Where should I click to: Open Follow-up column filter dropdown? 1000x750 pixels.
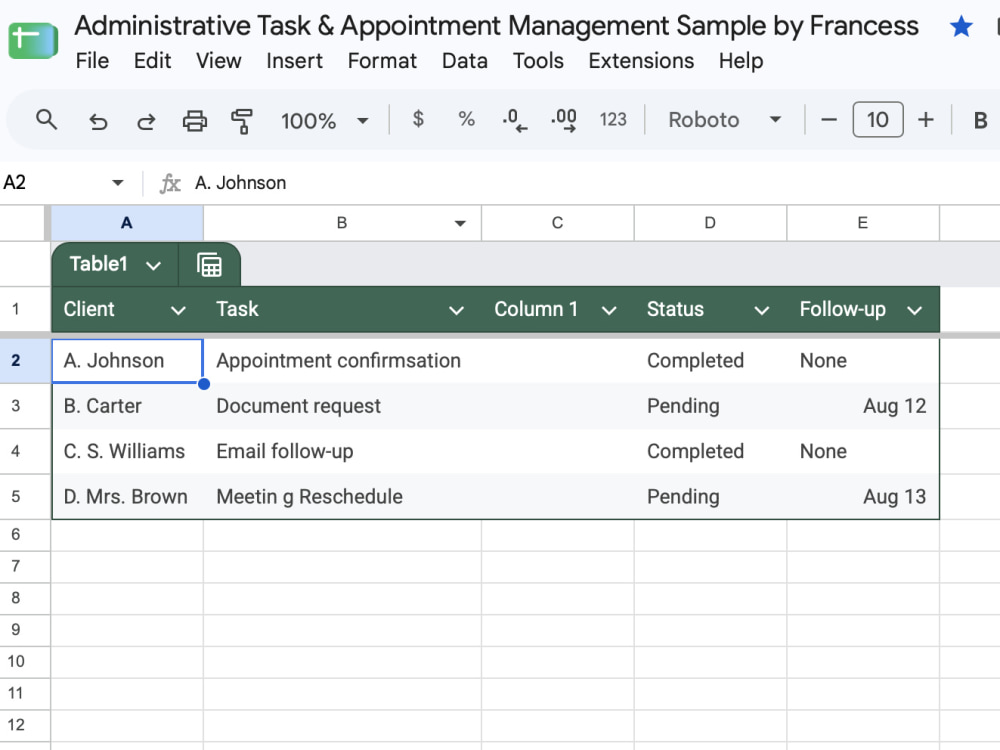click(x=915, y=311)
